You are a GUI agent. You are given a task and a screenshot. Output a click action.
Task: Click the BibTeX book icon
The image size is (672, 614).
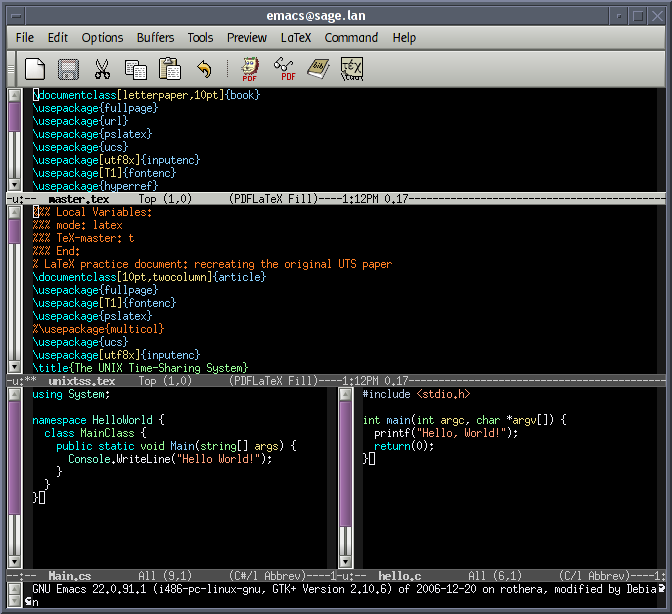[318, 69]
